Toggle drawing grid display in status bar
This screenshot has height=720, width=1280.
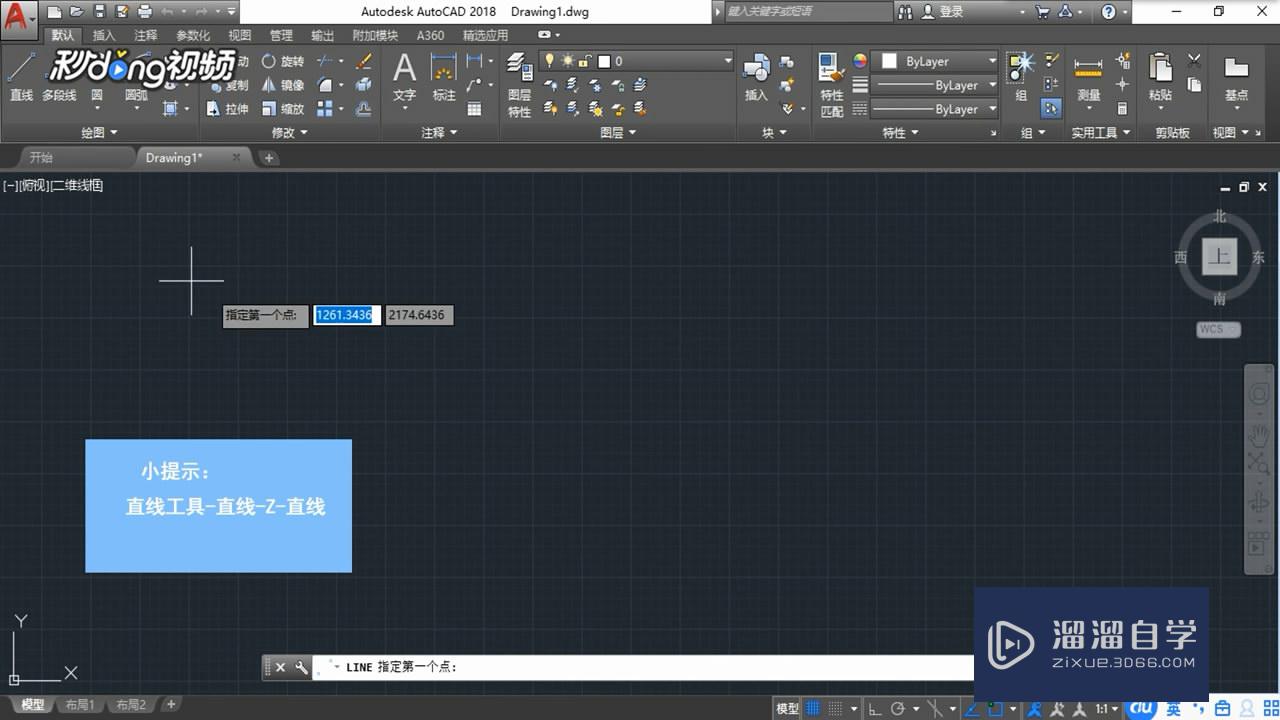click(x=815, y=708)
